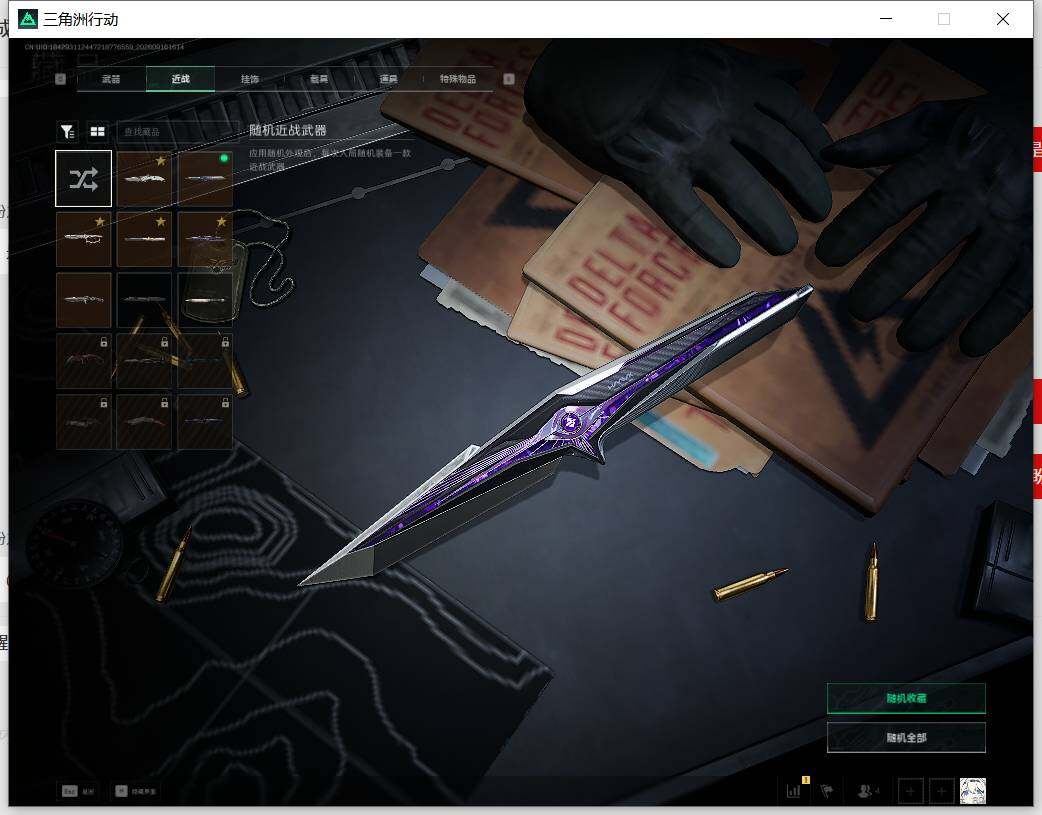This screenshot has height=815, width=1042.
Task: Open the stats bar-chart icon
Action: (794, 790)
